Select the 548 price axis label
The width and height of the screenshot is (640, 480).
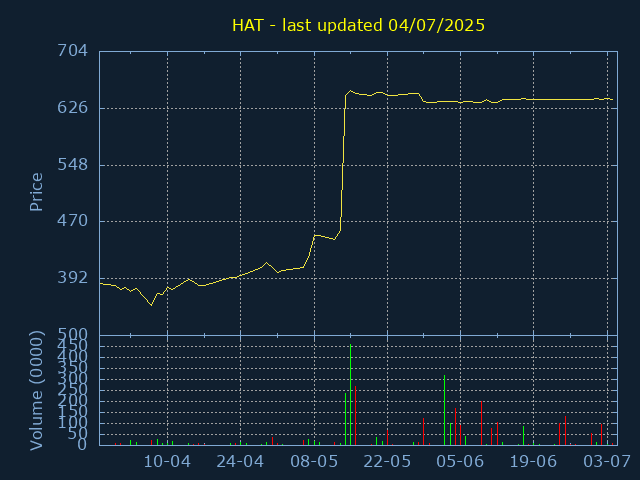click(x=72, y=165)
